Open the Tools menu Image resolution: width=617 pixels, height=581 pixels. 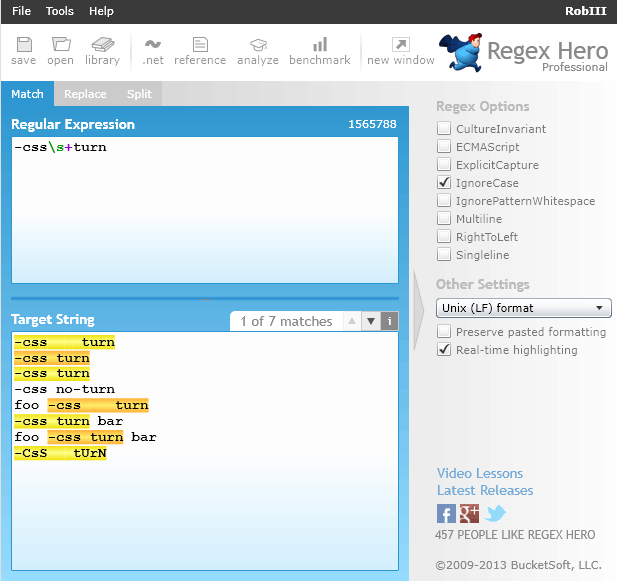pyautogui.click(x=60, y=11)
